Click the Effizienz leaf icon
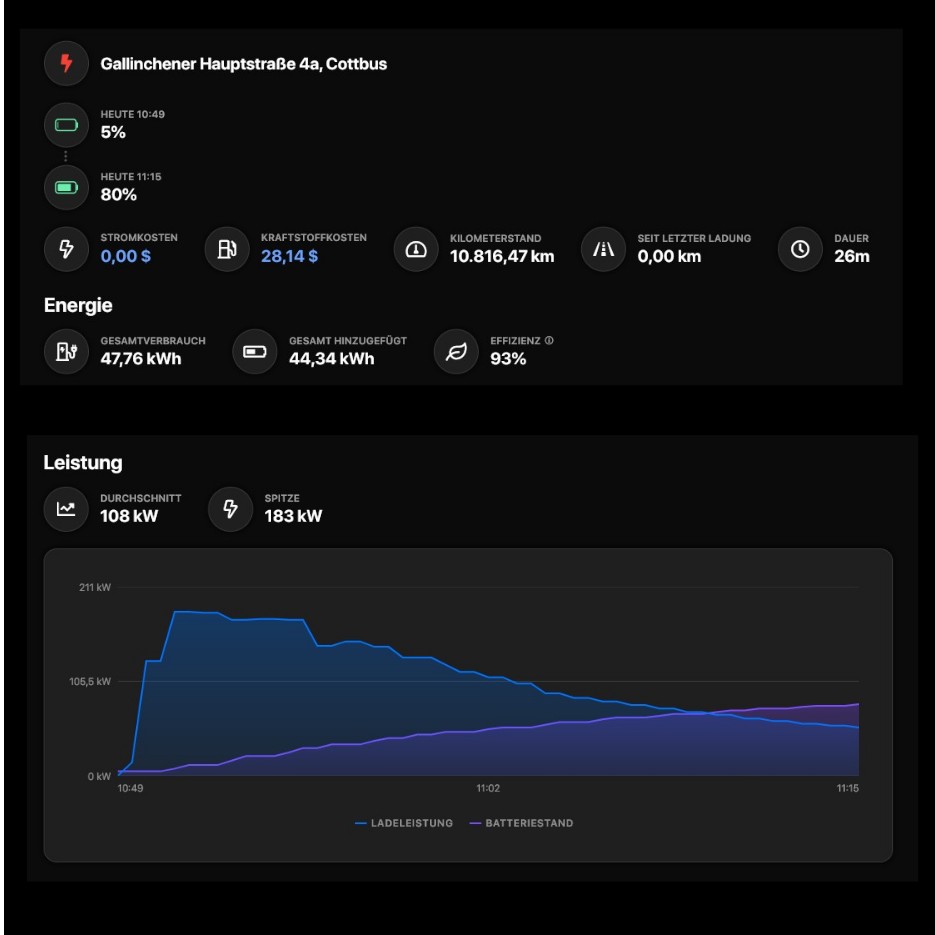Viewport: 935px width, 935px height. [456, 352]
